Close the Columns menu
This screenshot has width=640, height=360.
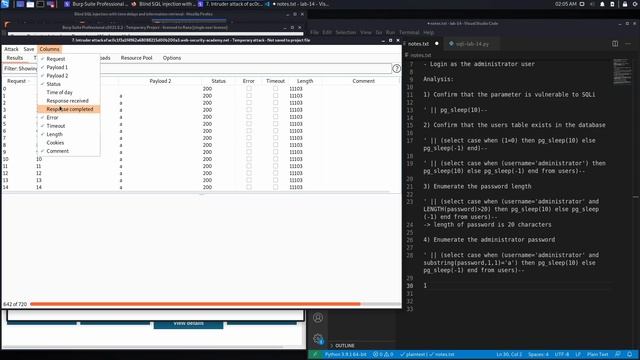(x=49, y=49)
